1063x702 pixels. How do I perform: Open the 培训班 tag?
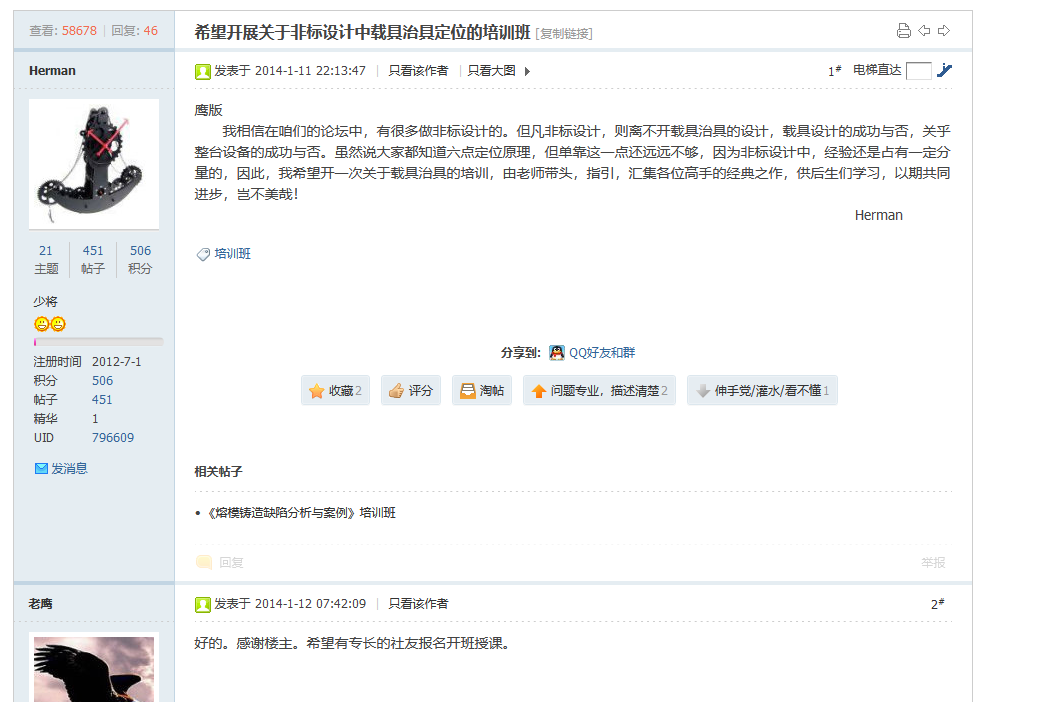pyautogui.click(x=232, y=254)
